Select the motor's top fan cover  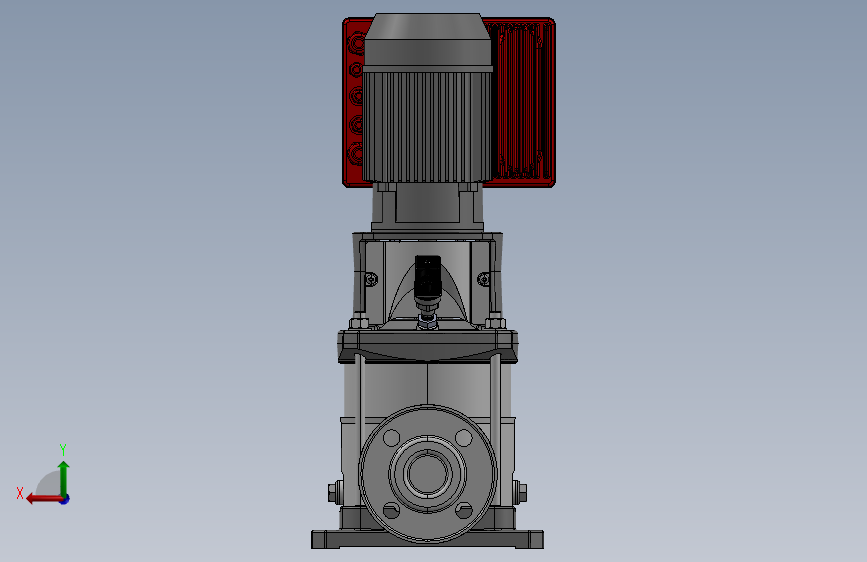[x=427, y=41]
